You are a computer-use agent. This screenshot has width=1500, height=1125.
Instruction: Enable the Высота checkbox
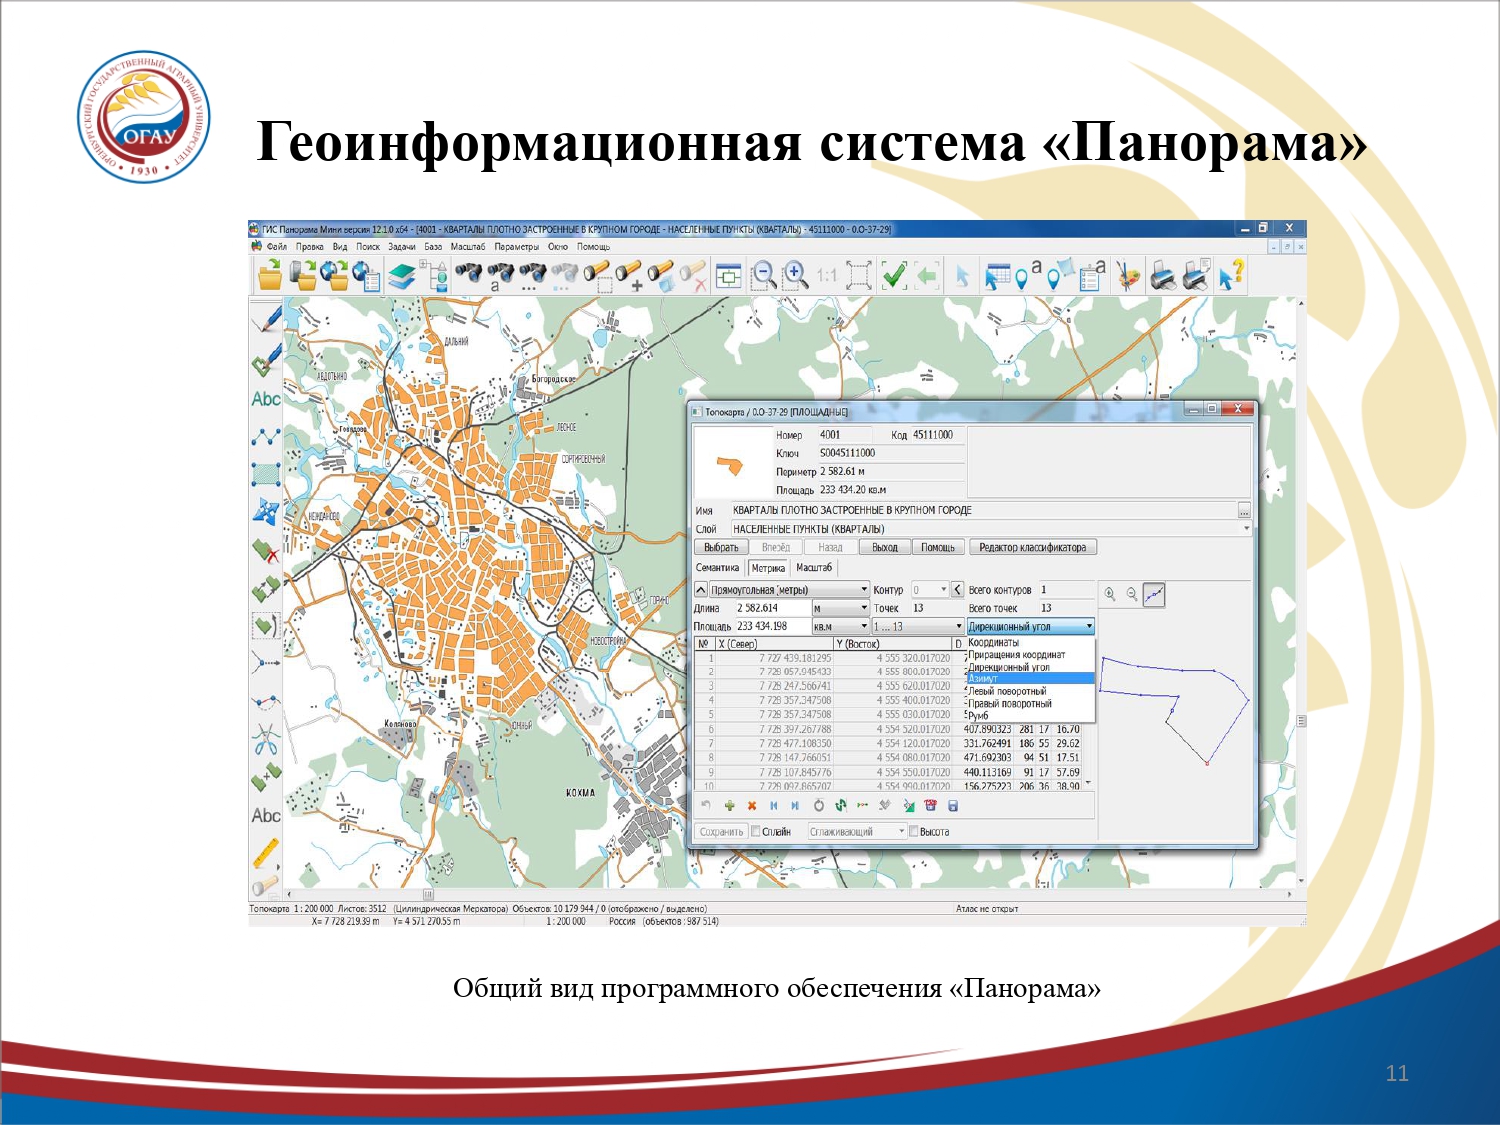[913, 831]
